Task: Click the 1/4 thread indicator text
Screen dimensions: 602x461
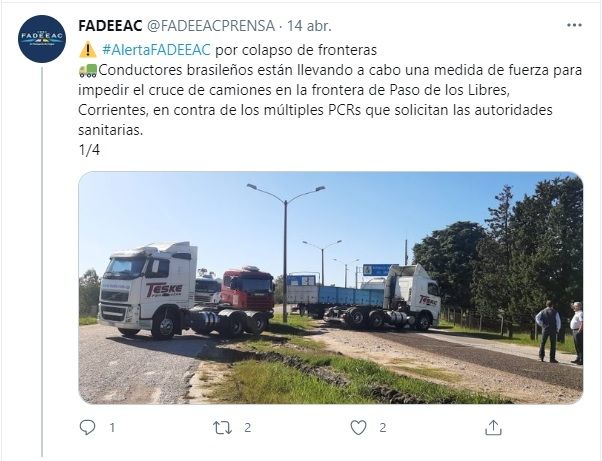Action: (x=89, y=150)
